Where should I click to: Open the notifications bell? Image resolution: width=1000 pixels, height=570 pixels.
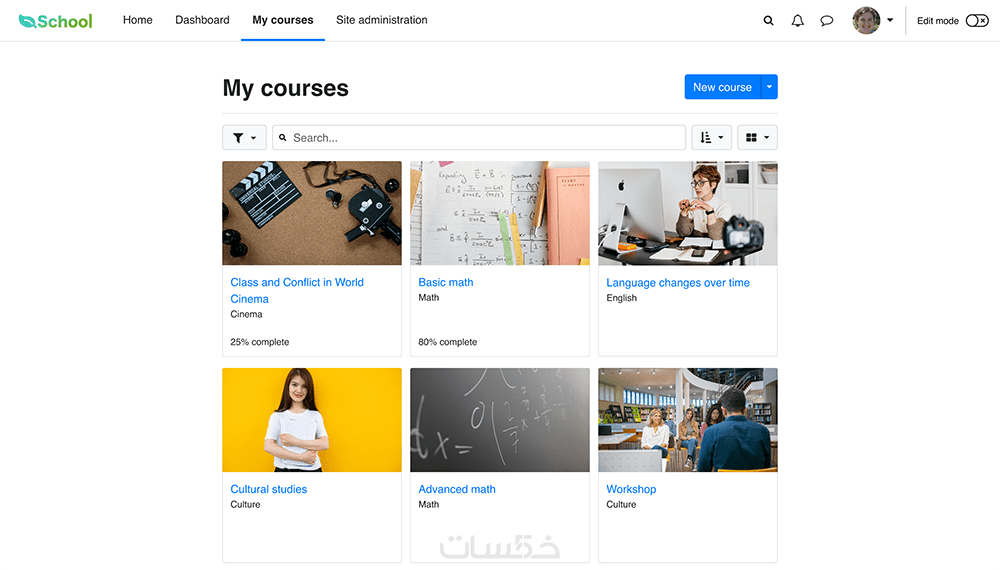tap(797, 20)
